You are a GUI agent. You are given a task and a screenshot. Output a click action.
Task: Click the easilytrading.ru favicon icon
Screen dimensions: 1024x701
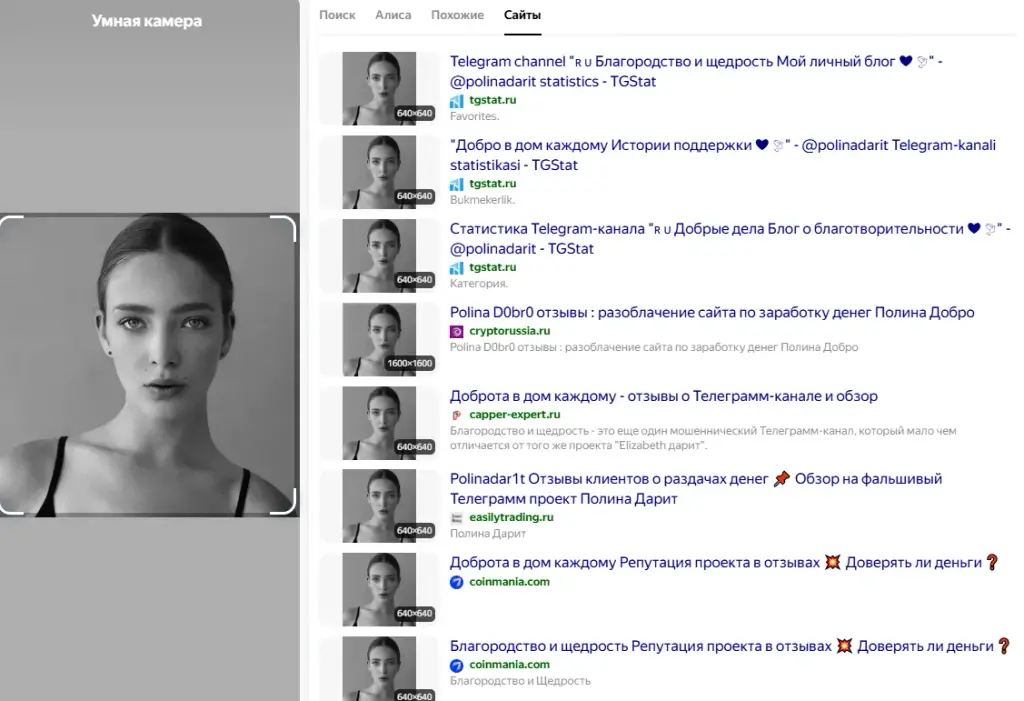(x=456, y=517)
